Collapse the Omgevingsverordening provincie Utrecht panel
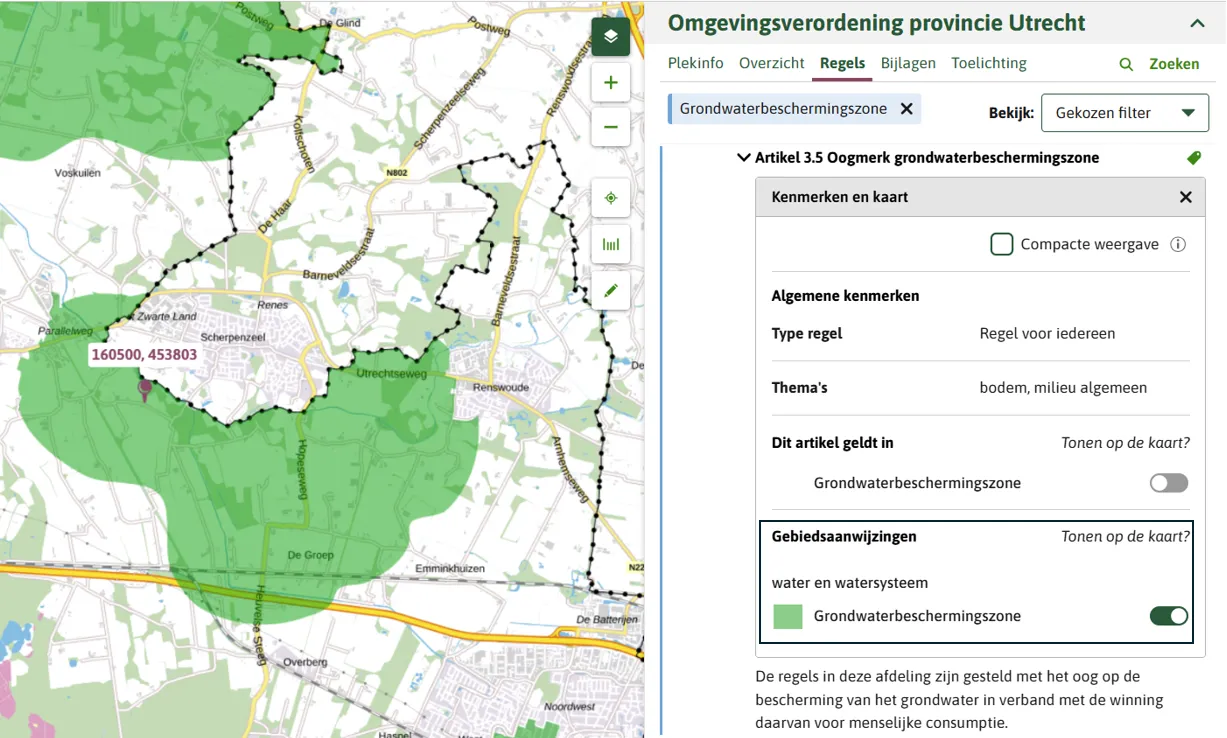Image resolution: width=1227 pixels, height=738 pixels. (1196, 23)
